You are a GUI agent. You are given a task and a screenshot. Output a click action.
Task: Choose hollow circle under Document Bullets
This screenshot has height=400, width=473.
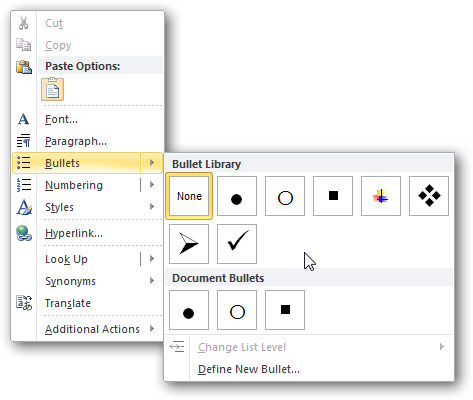click(237, 310)
